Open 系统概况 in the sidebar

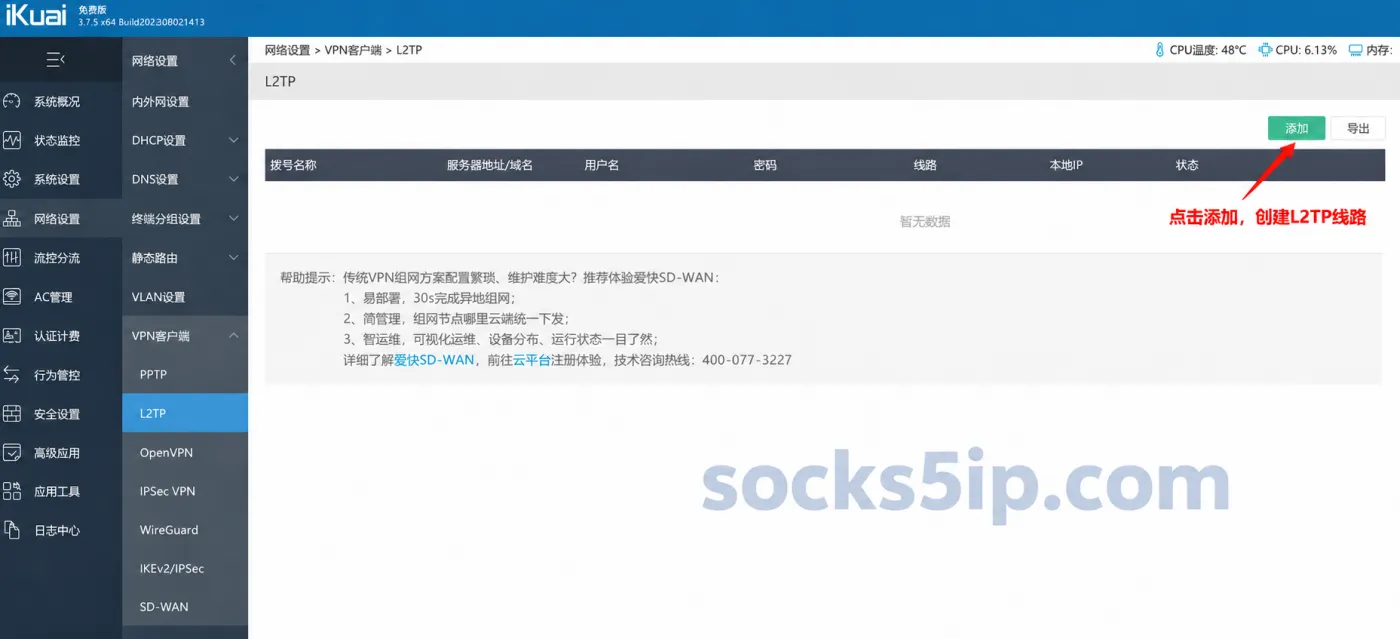(x=57, y=101)
